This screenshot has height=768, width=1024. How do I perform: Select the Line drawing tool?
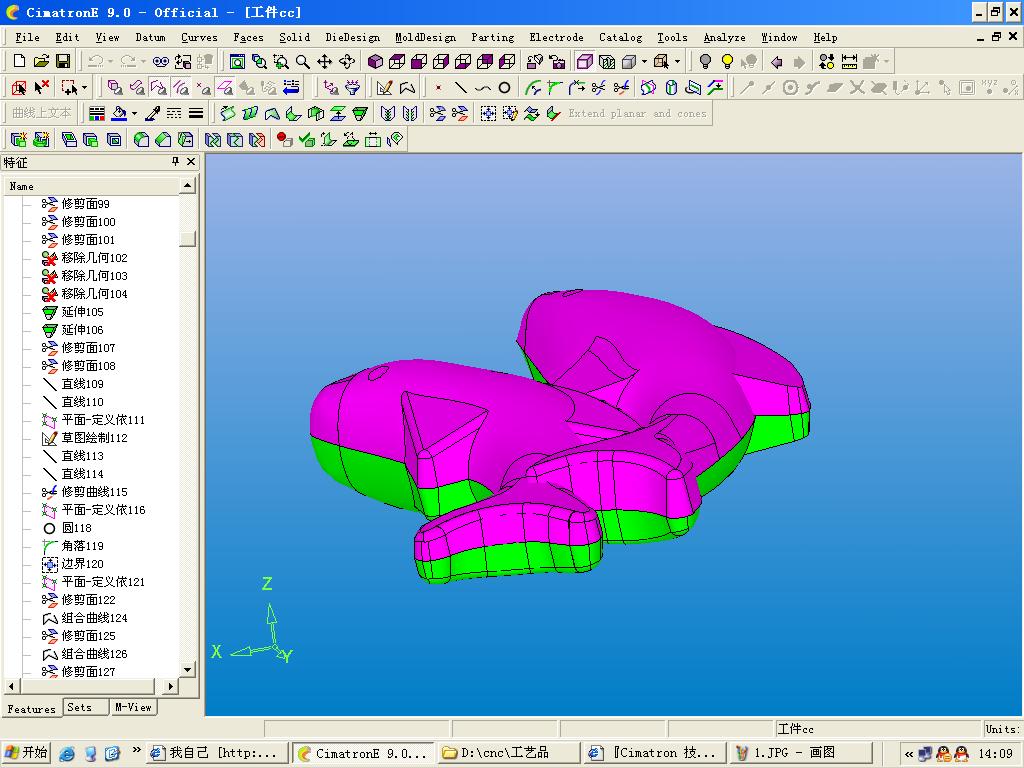coord(460,87)
